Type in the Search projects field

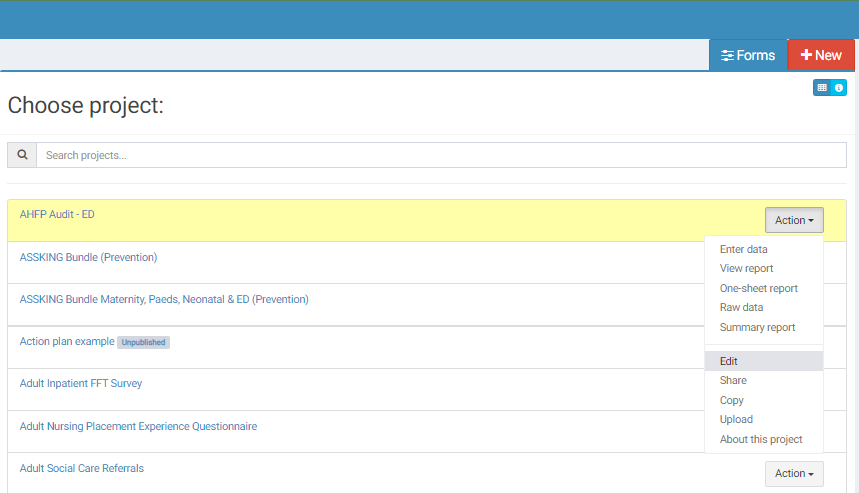pos(440,155)
